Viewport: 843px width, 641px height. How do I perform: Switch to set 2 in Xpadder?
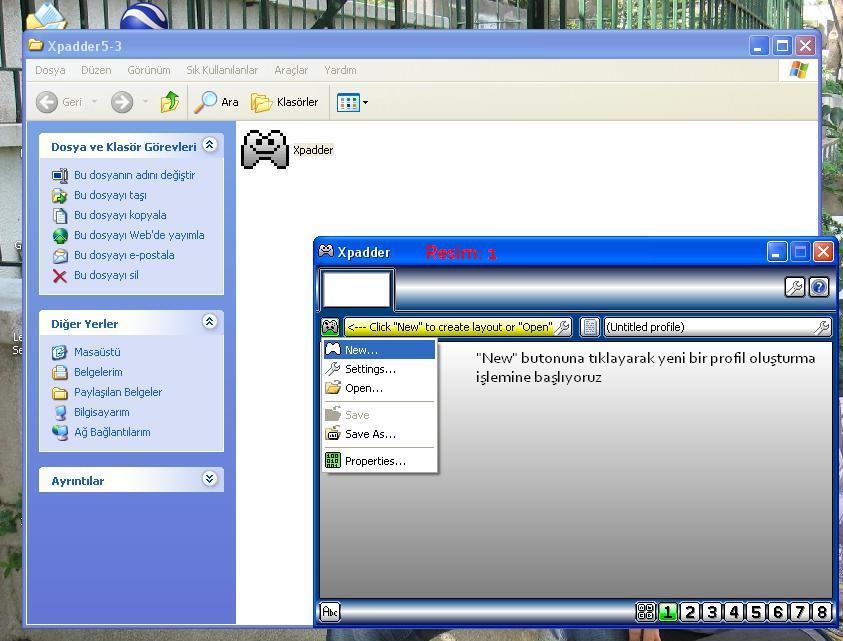(x=690, y=611)
